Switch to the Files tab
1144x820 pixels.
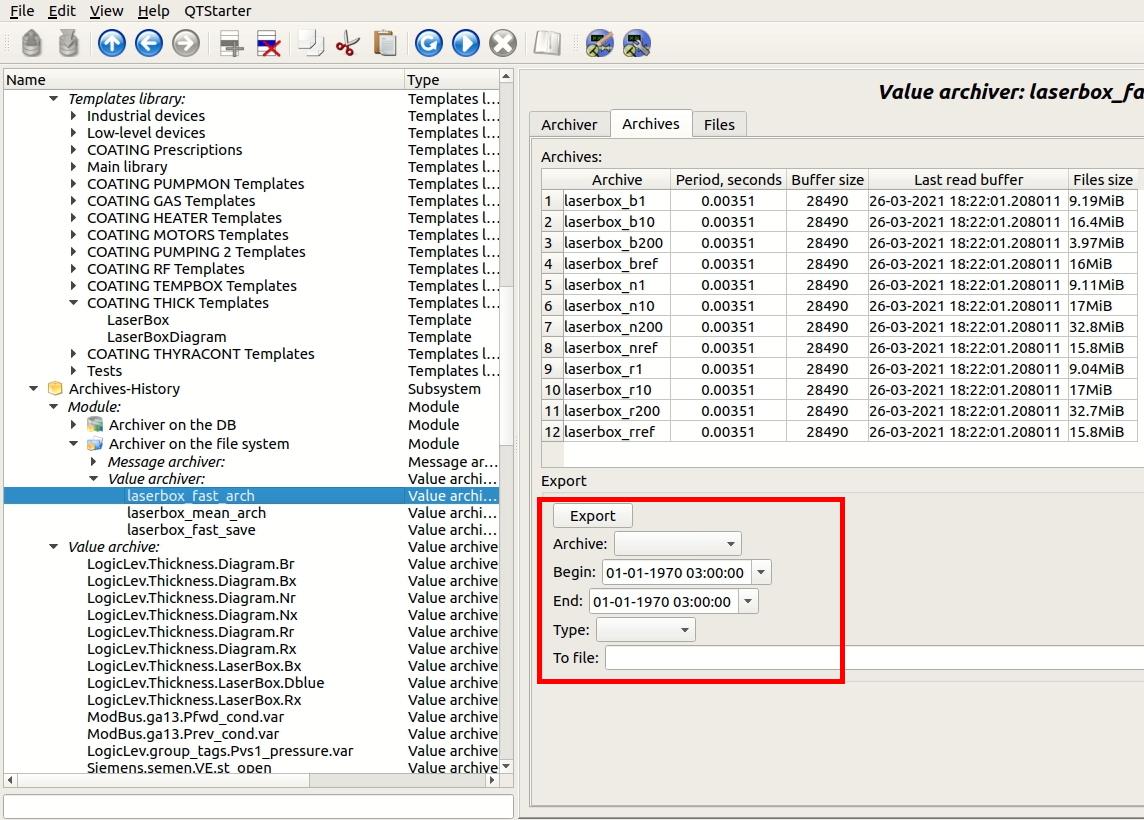pos(719,125)
